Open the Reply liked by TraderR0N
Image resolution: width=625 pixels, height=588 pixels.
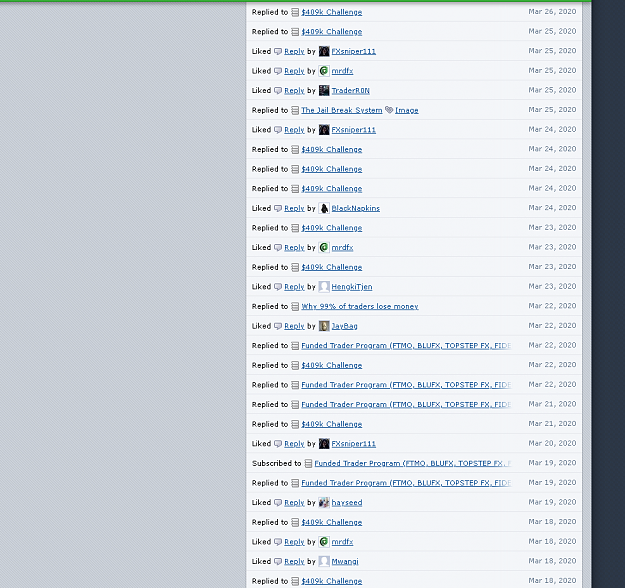click(294, 90)
